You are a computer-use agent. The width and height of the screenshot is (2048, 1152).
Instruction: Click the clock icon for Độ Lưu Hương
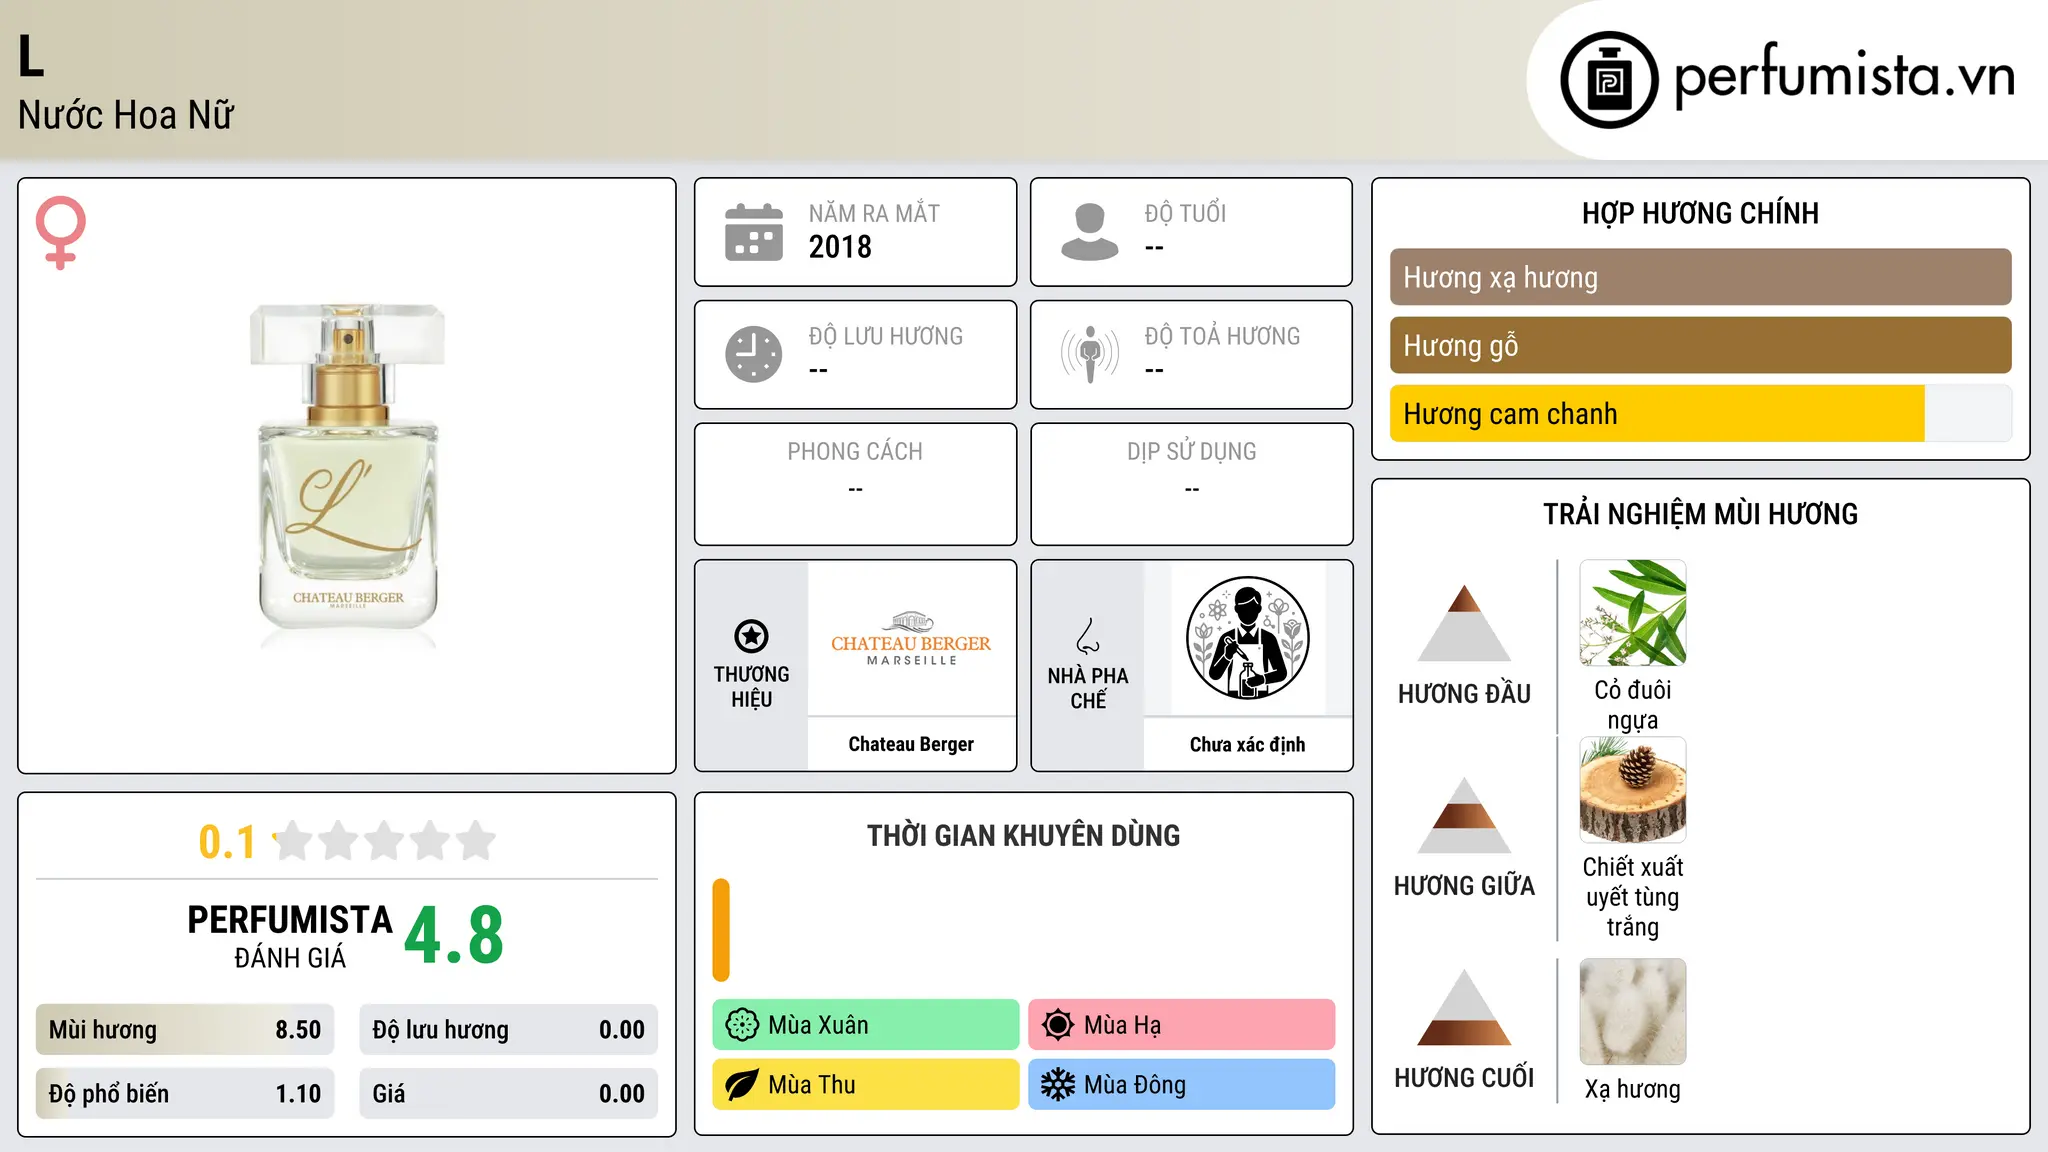pyautogui.click(x=754, y=354)
